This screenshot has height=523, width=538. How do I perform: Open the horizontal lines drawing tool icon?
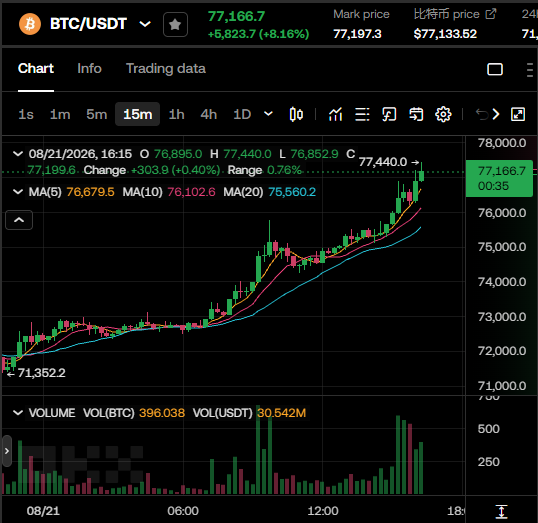pos(362,114)
